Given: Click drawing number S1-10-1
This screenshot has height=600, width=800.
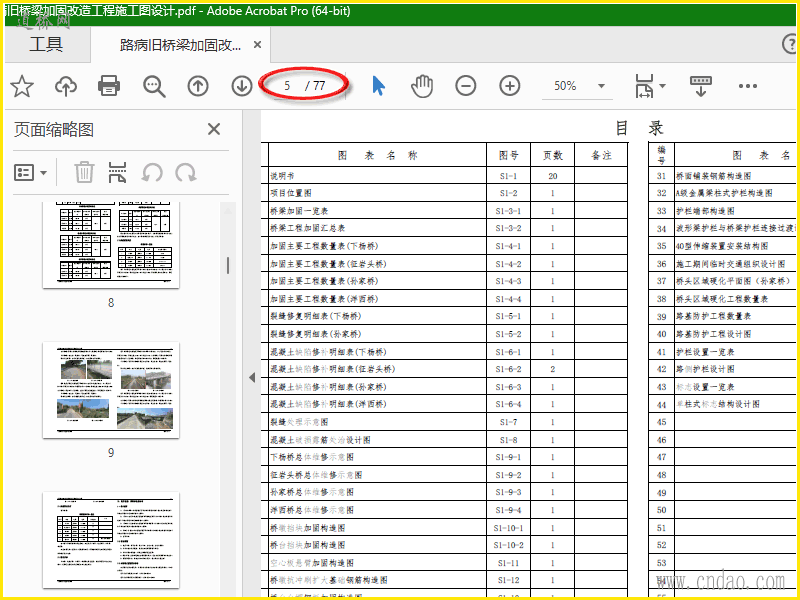Looking at the screenshot, I should (508, 528).
